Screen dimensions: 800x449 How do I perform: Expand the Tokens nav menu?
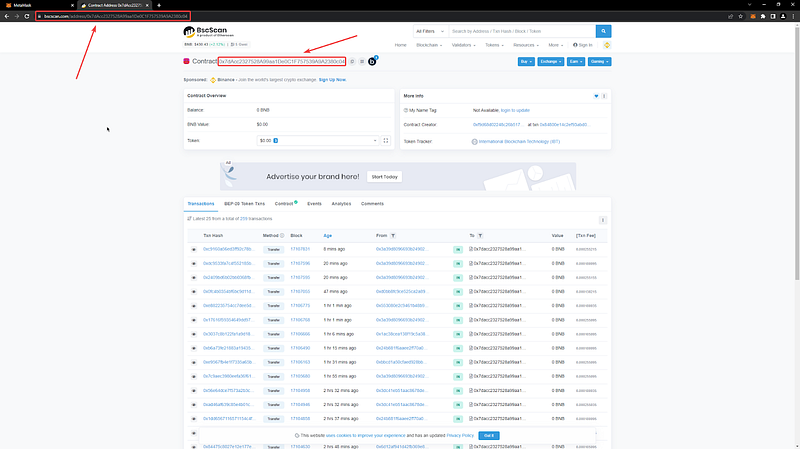pyautogui.click(x=494, y=45)
